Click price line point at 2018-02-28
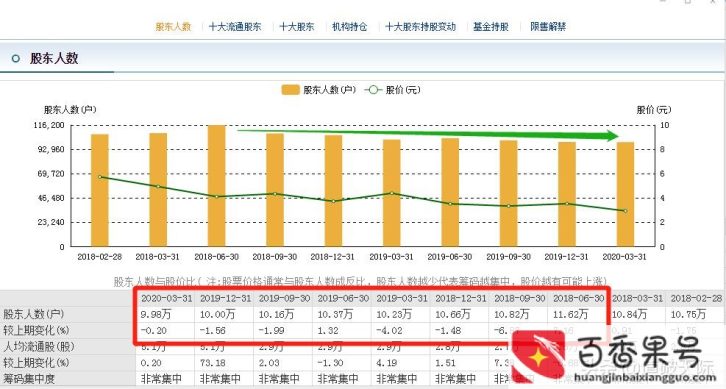The height and width of the screenshot is (389, 726). coord(100,177)
